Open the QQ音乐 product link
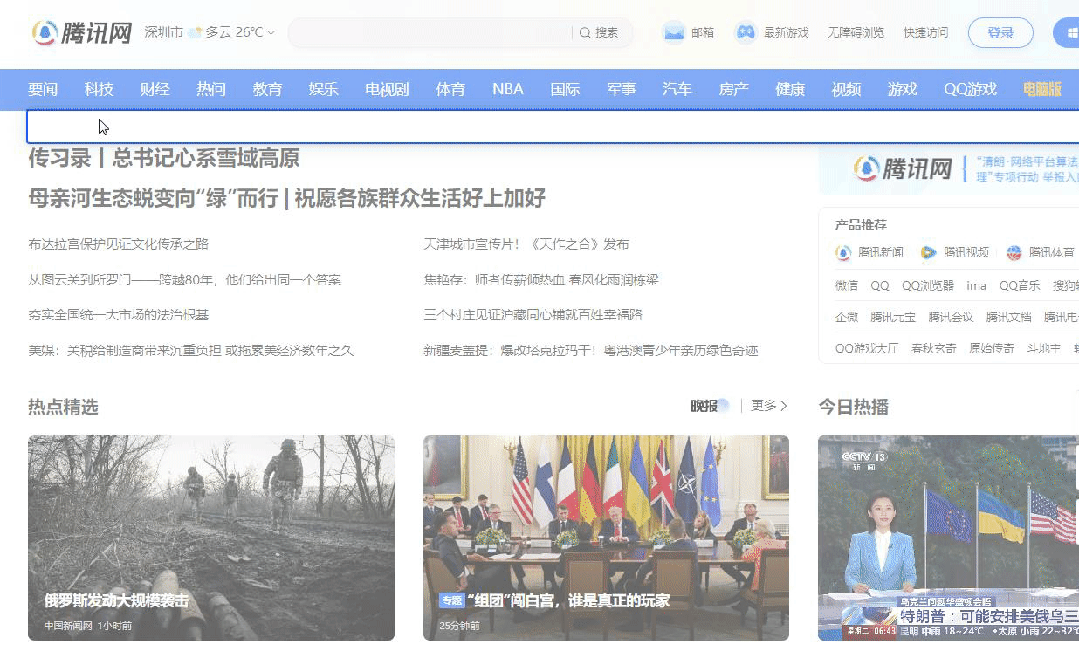 point(1019,286)
